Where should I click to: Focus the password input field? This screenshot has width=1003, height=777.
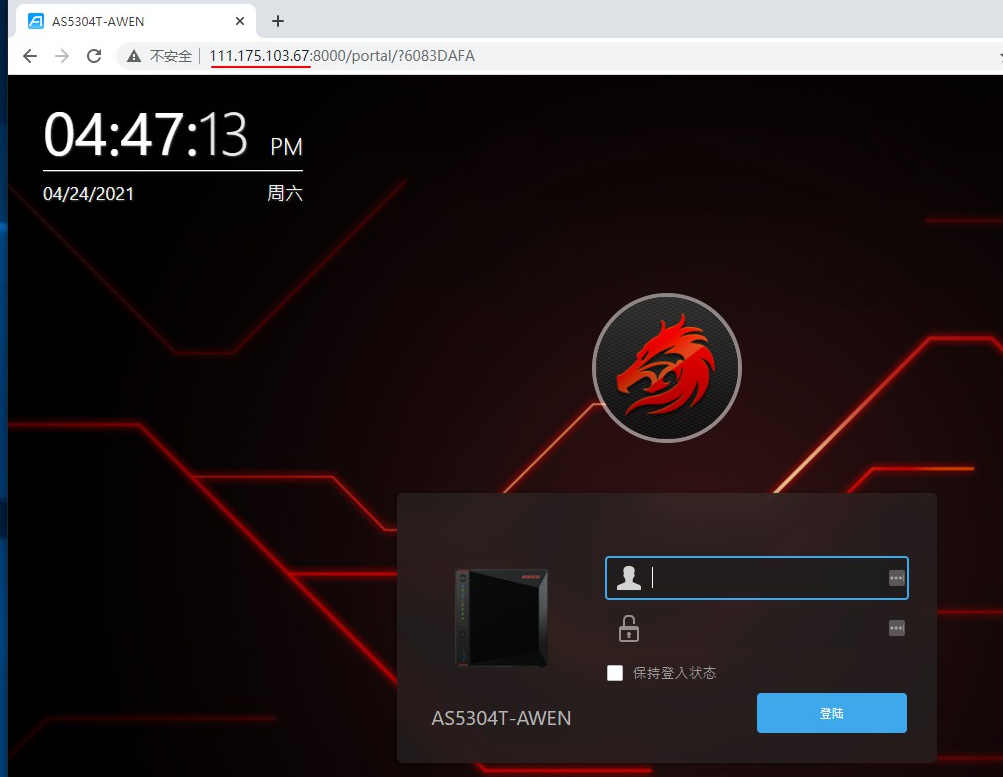[760, 628]
